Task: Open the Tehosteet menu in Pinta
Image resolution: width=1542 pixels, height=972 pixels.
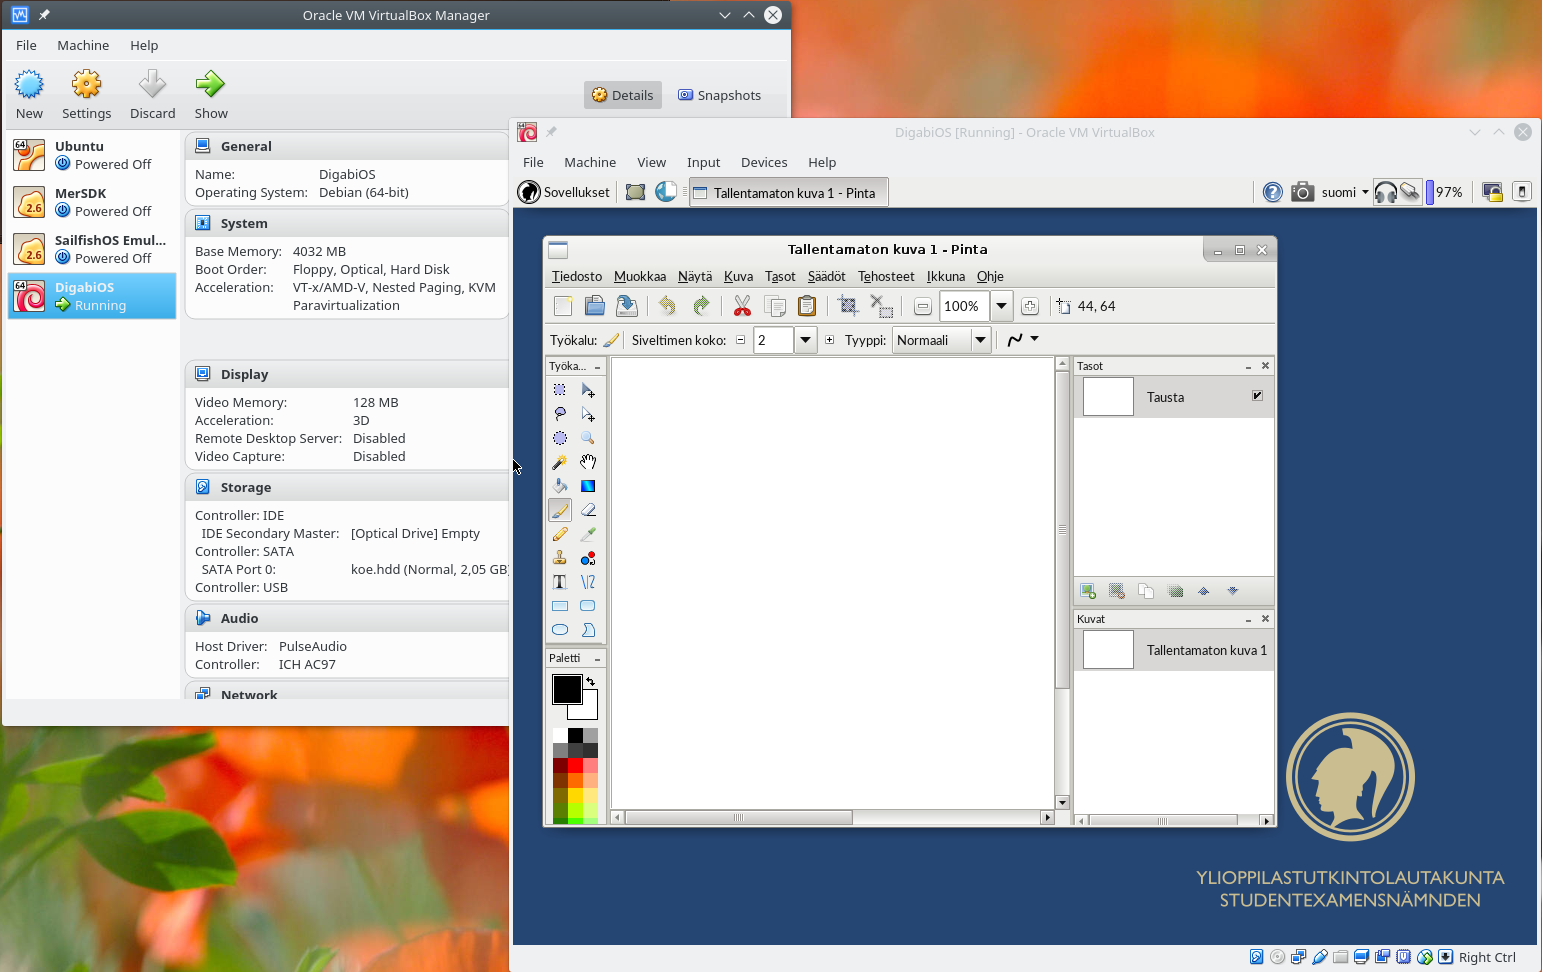Action: tap(885, 276)
